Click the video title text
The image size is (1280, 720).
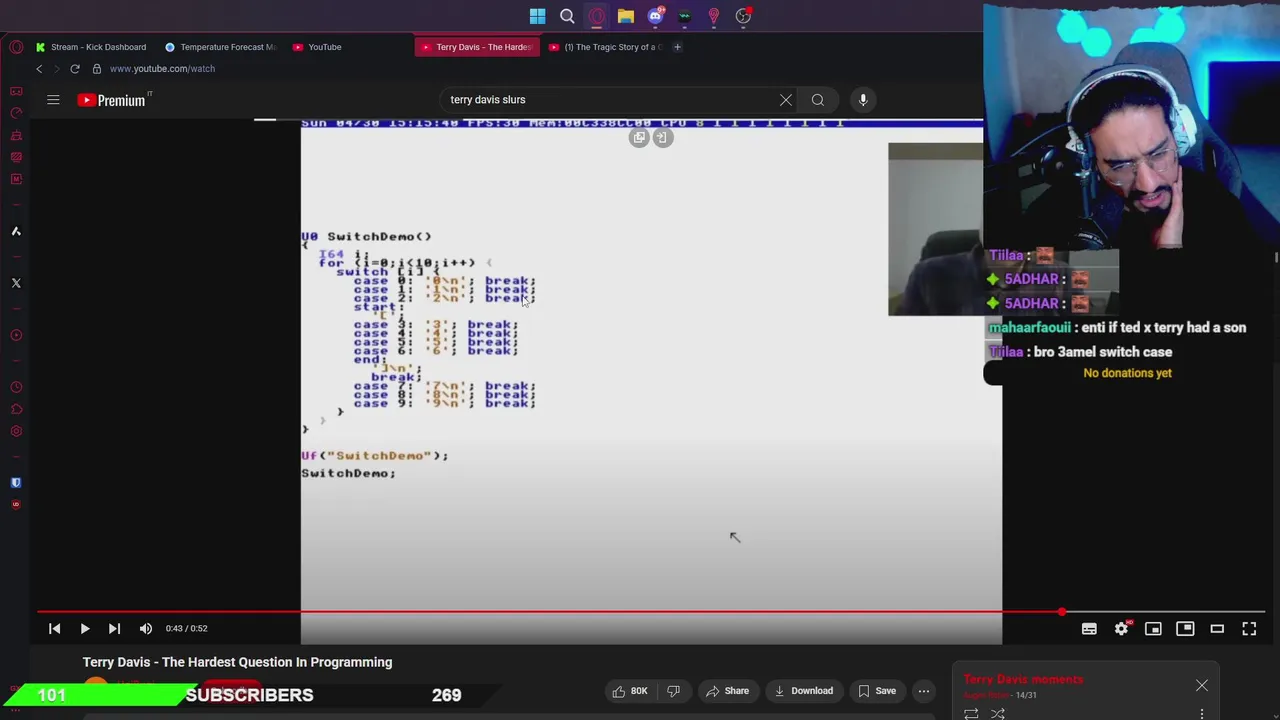coord(237,662)
